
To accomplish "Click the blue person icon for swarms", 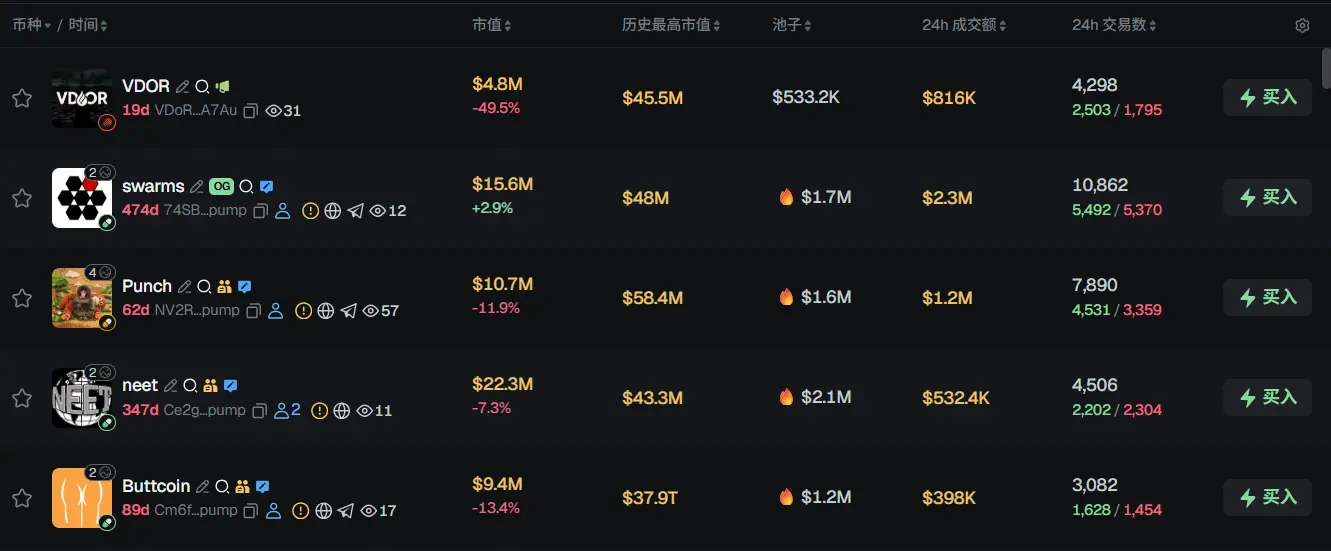I will (282, 211).
